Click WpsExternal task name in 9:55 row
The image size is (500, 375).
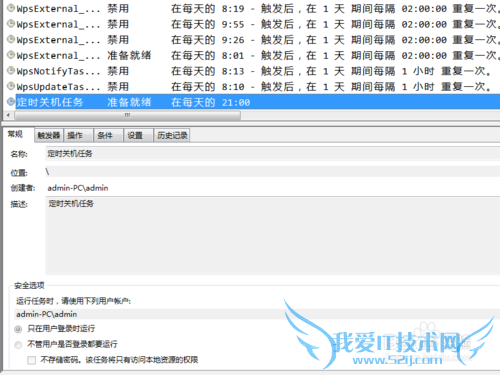(58, 24)
